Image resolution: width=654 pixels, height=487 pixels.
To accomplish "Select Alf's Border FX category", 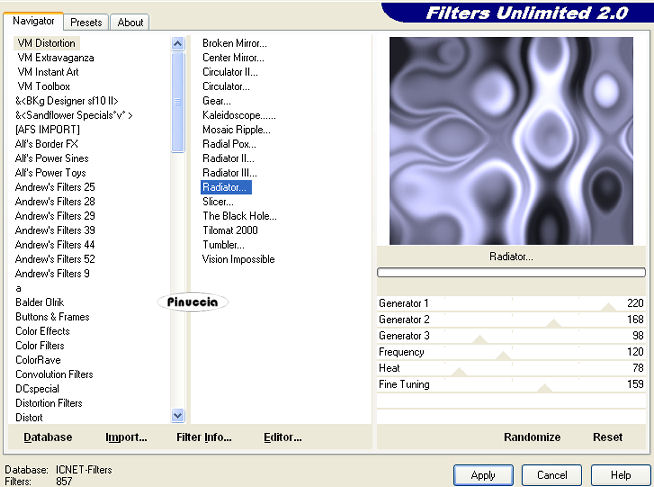I will (x=46, y=144).
